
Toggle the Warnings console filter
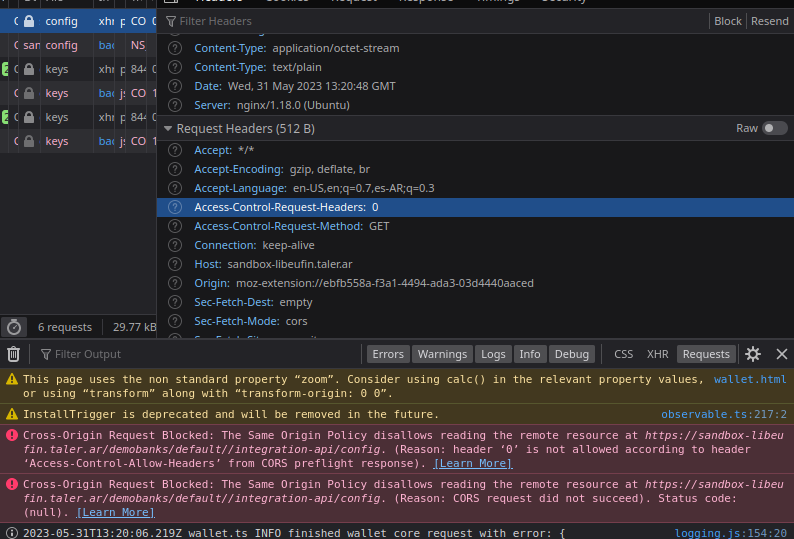(442, 354)
